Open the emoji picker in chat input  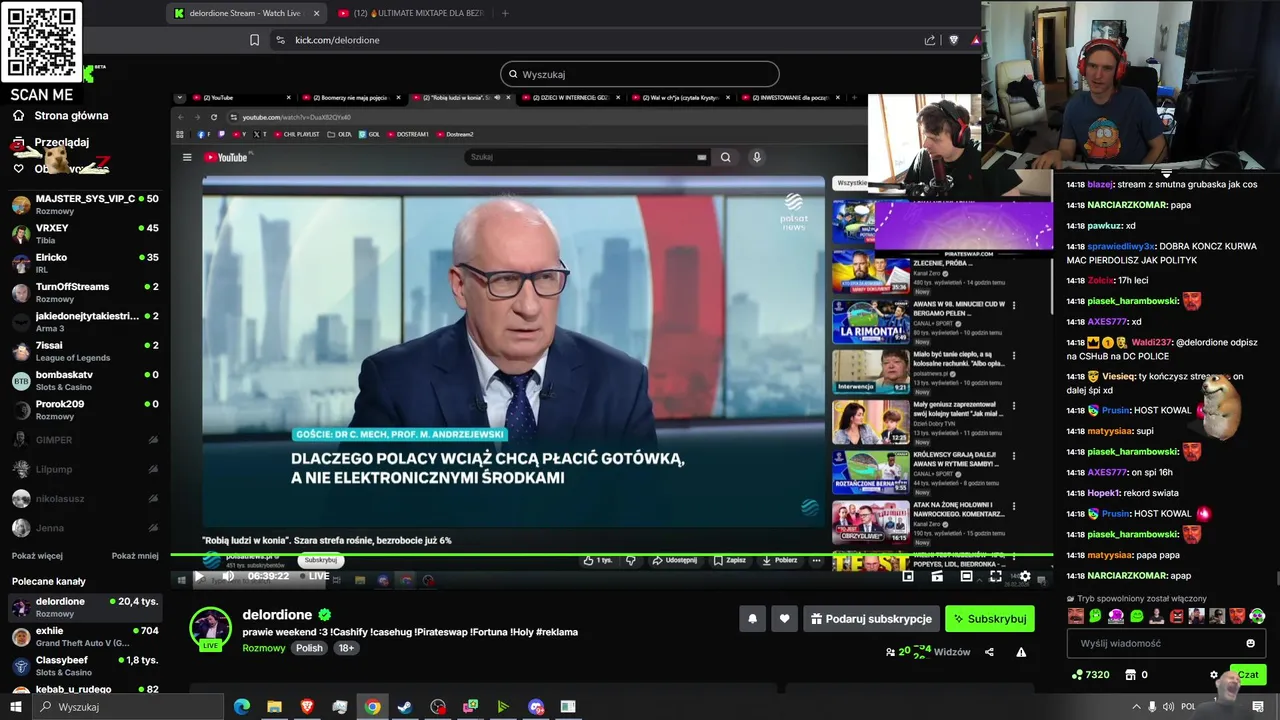[1250, 643]
